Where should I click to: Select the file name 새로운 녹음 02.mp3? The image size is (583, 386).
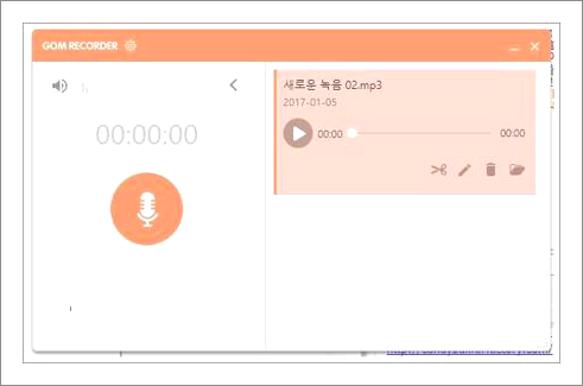pyautogui.click(x=332, y=85)
